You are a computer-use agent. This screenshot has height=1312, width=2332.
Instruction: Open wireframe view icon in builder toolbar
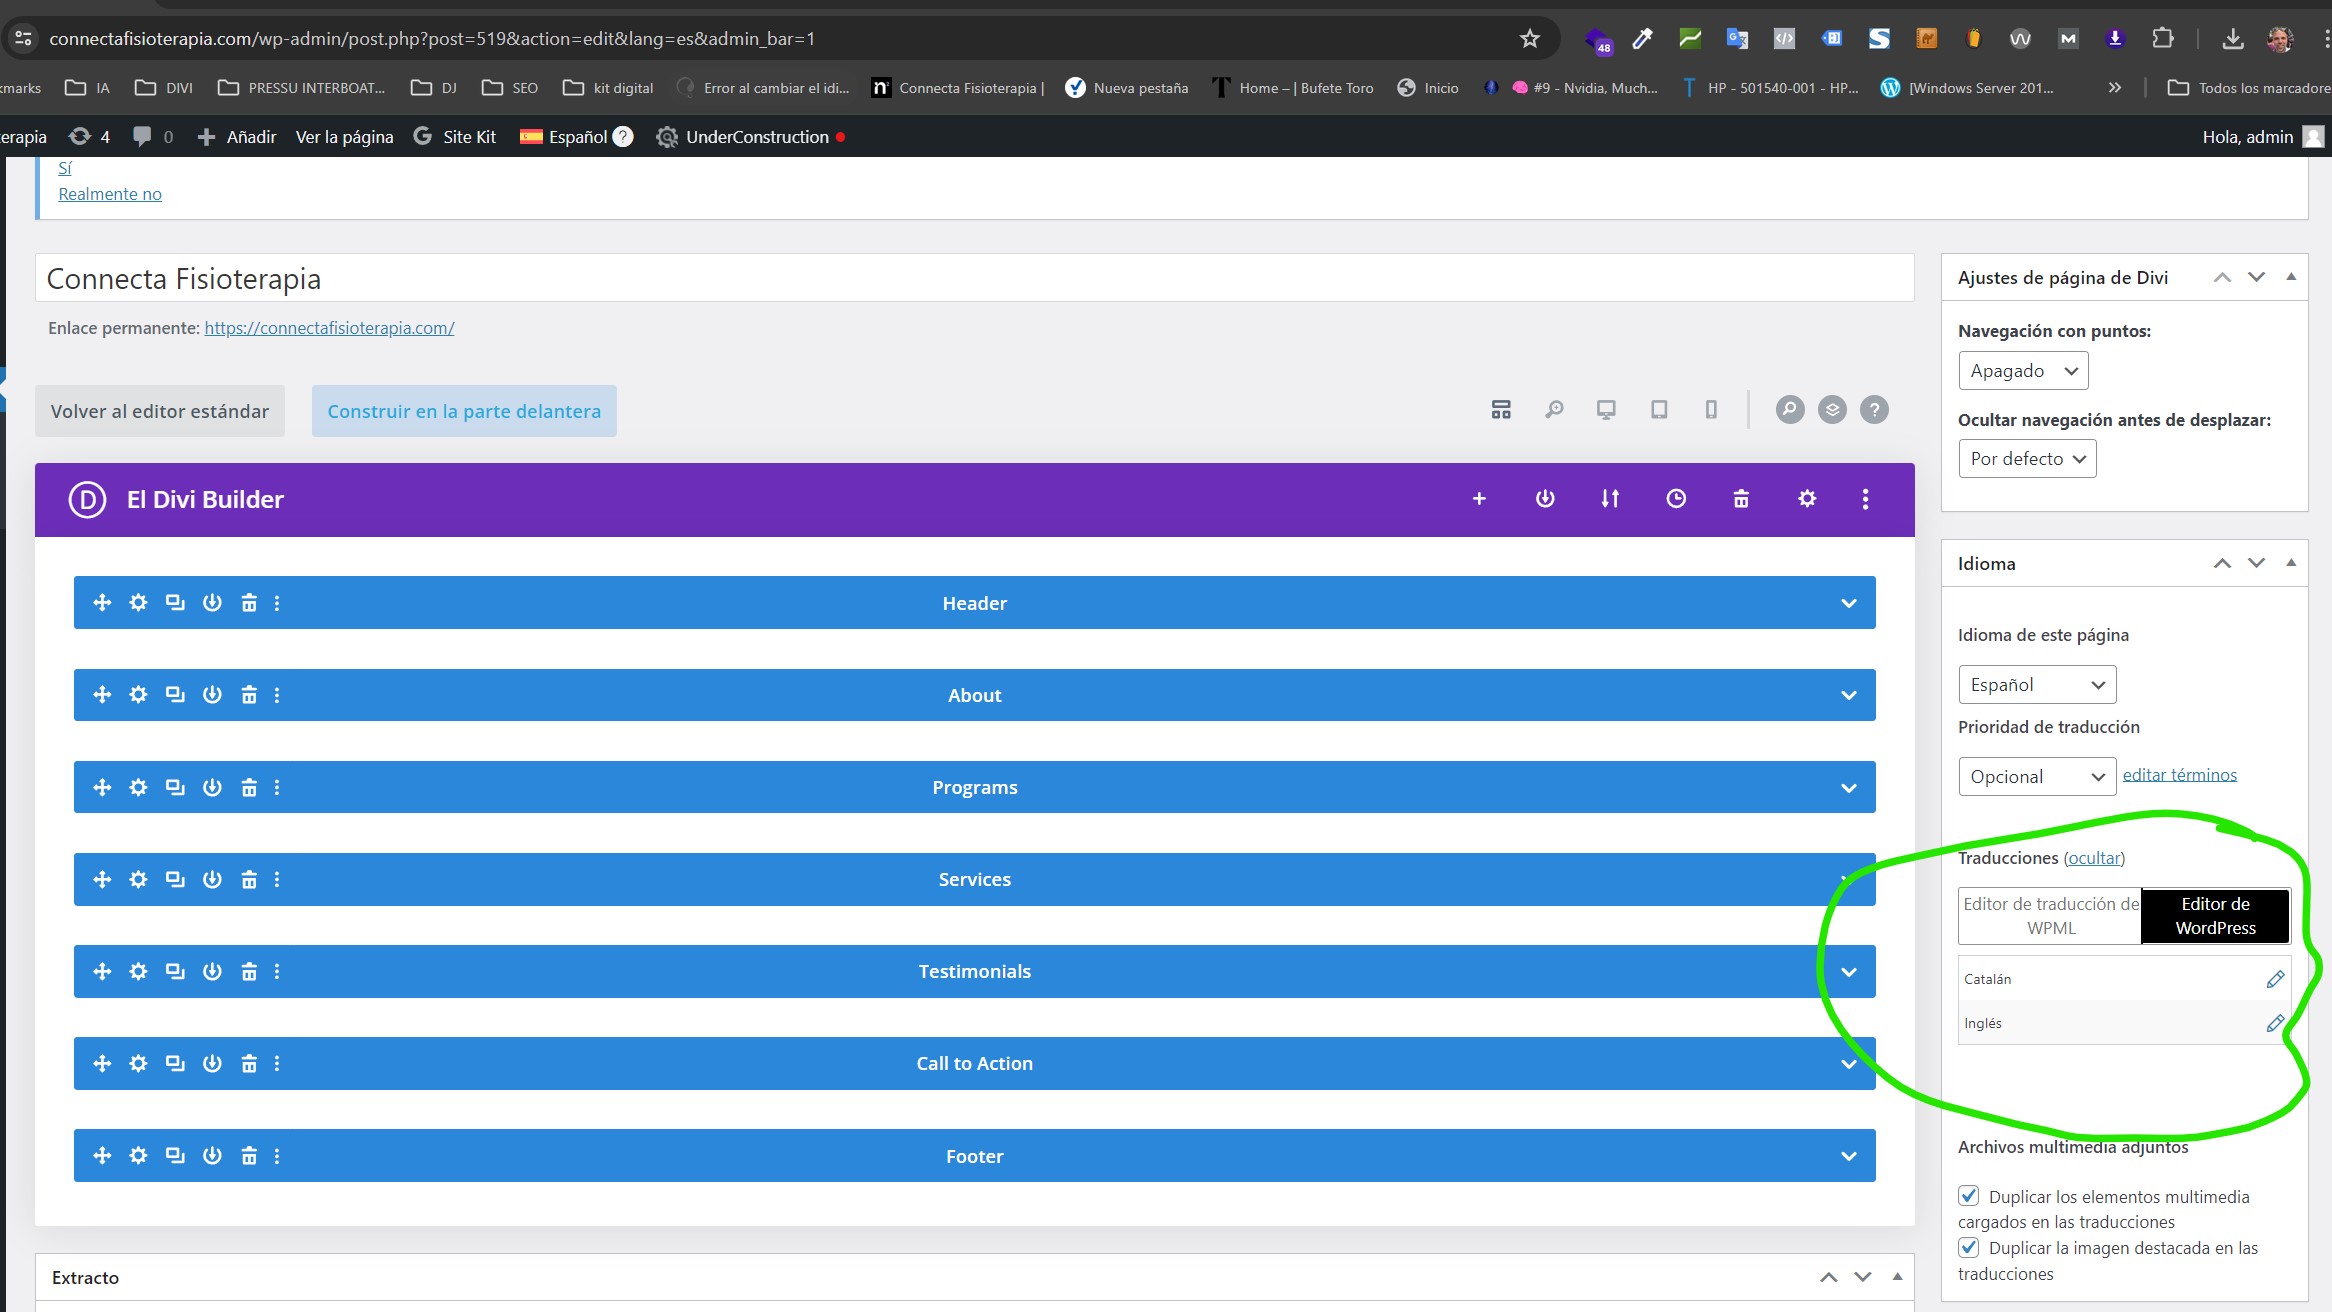[1501, 410]
